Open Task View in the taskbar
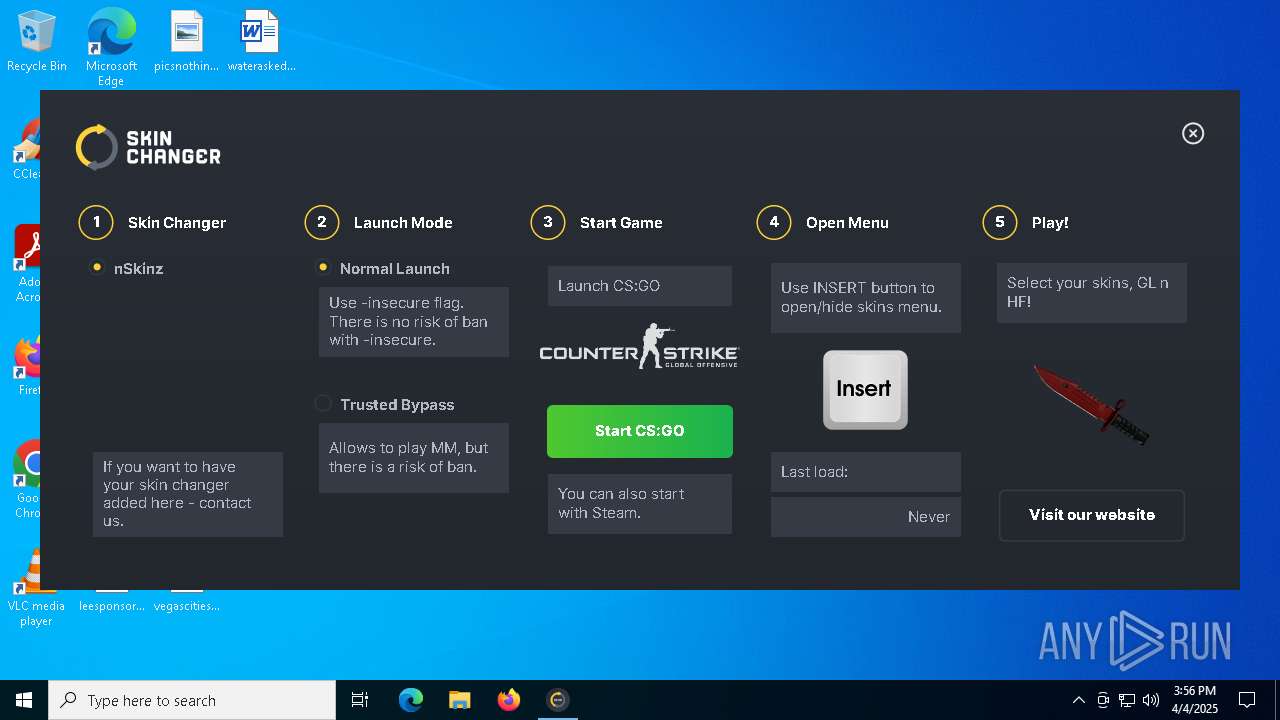Viewport: 1280px width, 720px height. point(360,700)
